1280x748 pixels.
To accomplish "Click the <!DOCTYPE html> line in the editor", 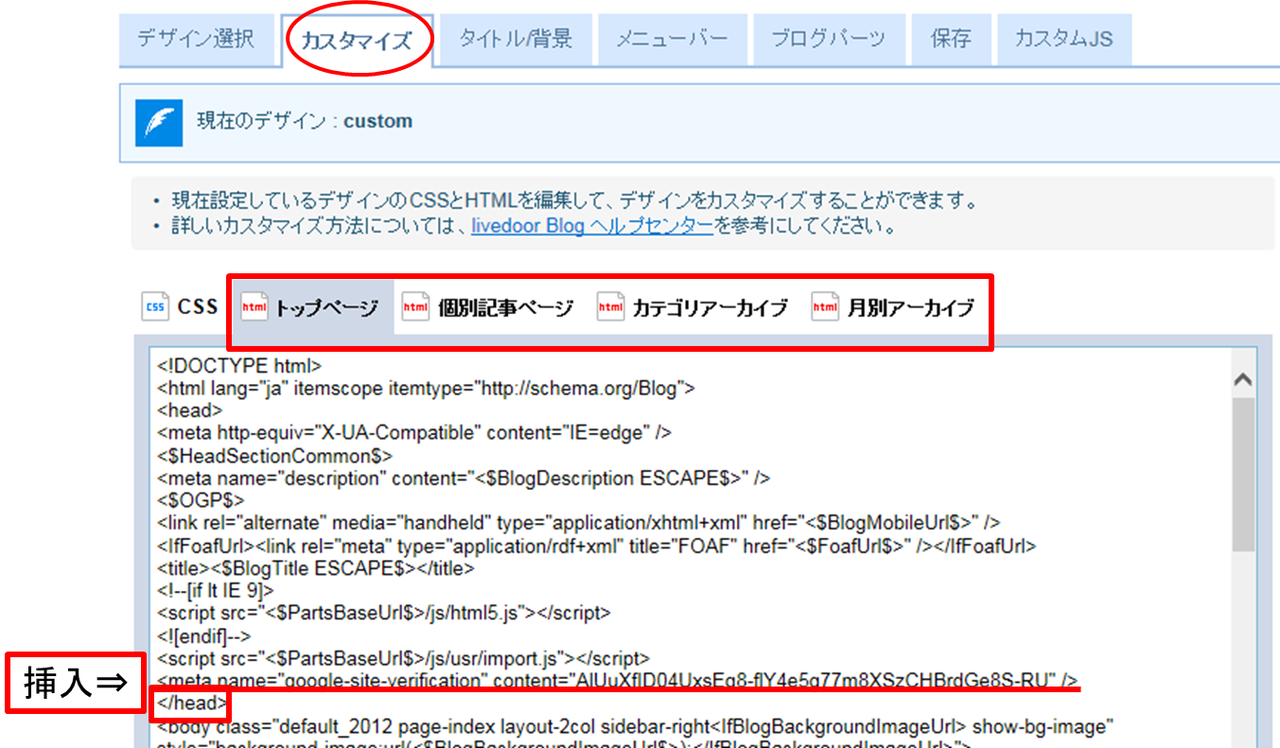I will [239, 366].
